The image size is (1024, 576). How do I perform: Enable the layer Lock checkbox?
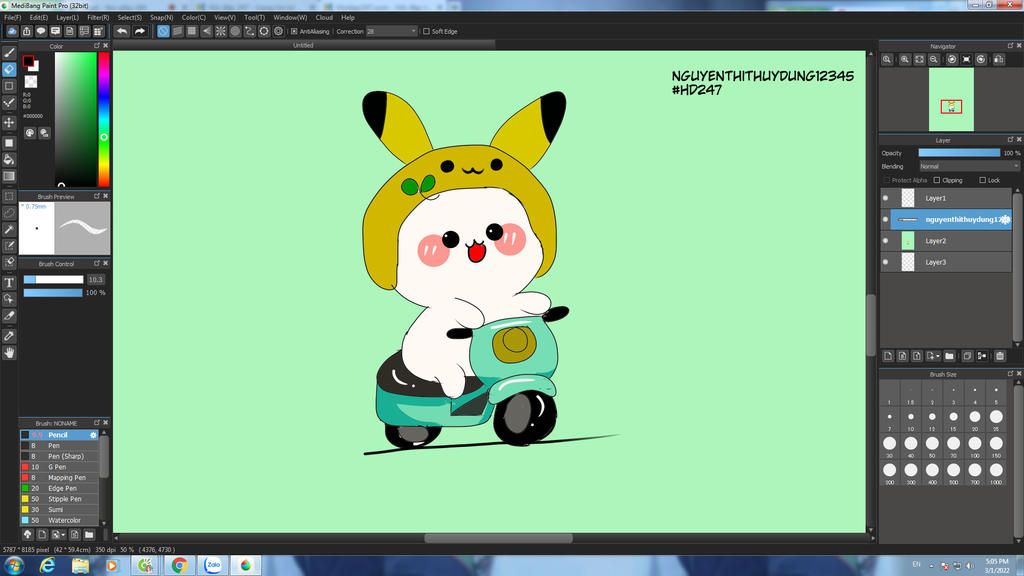click(x=982, y=180)
